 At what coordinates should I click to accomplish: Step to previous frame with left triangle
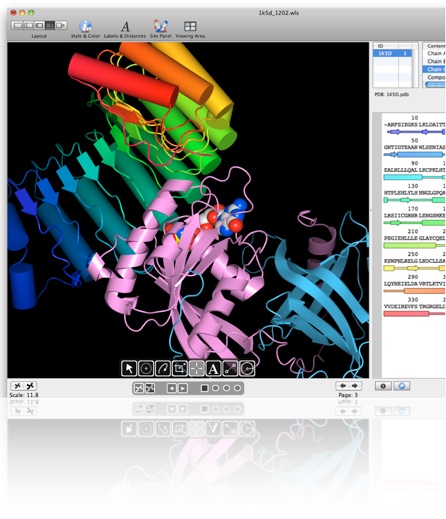tap(171, 388)
